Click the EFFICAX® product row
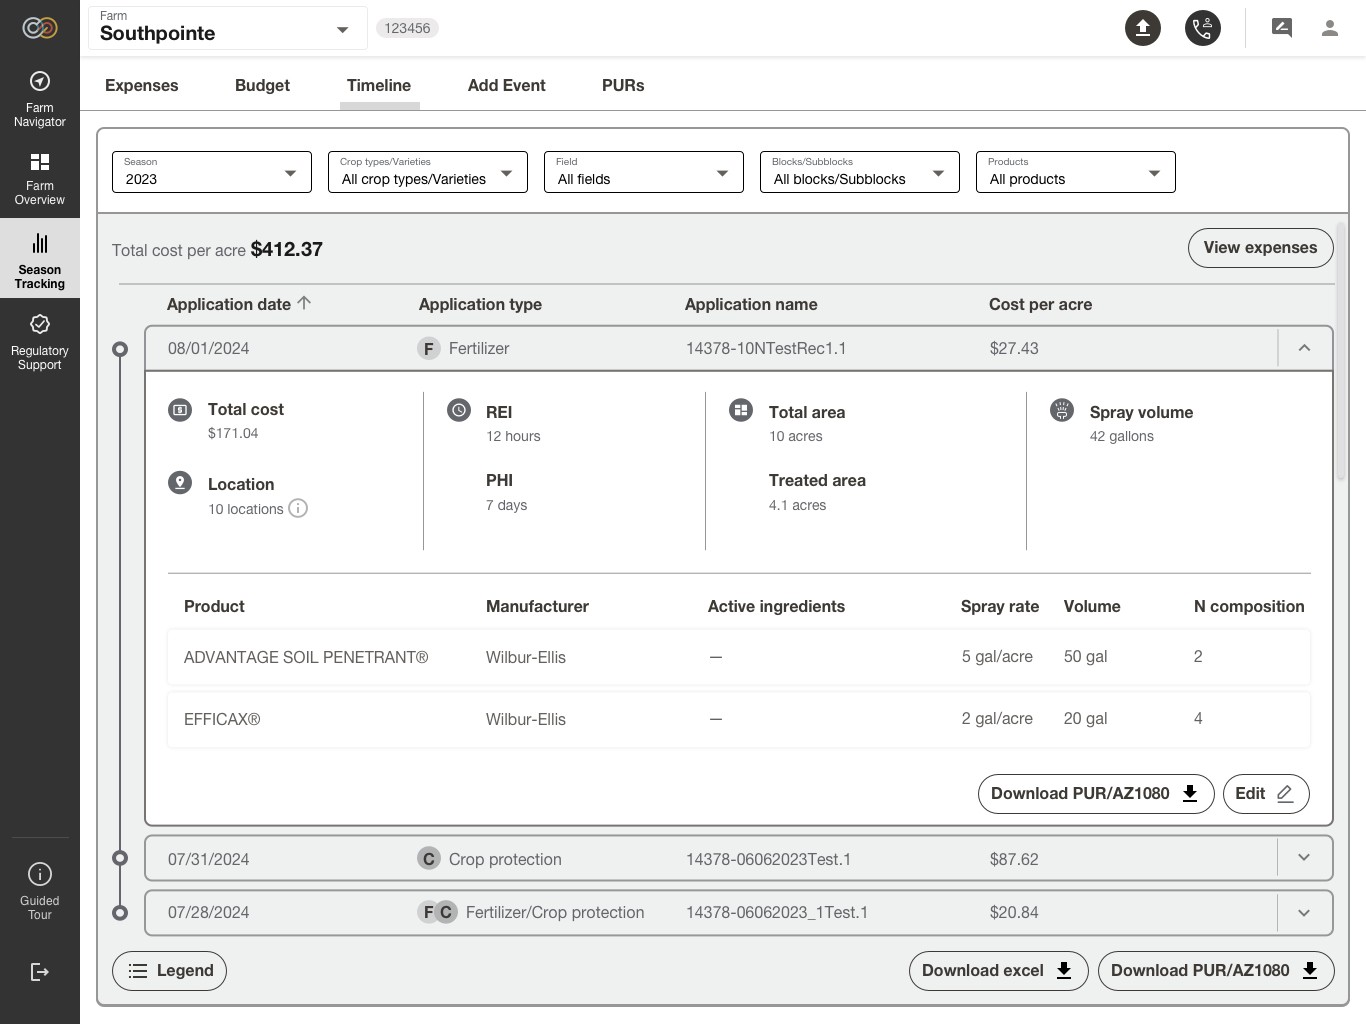The width and height of the screenshot is (1366, 1024). tap(739, 719)
